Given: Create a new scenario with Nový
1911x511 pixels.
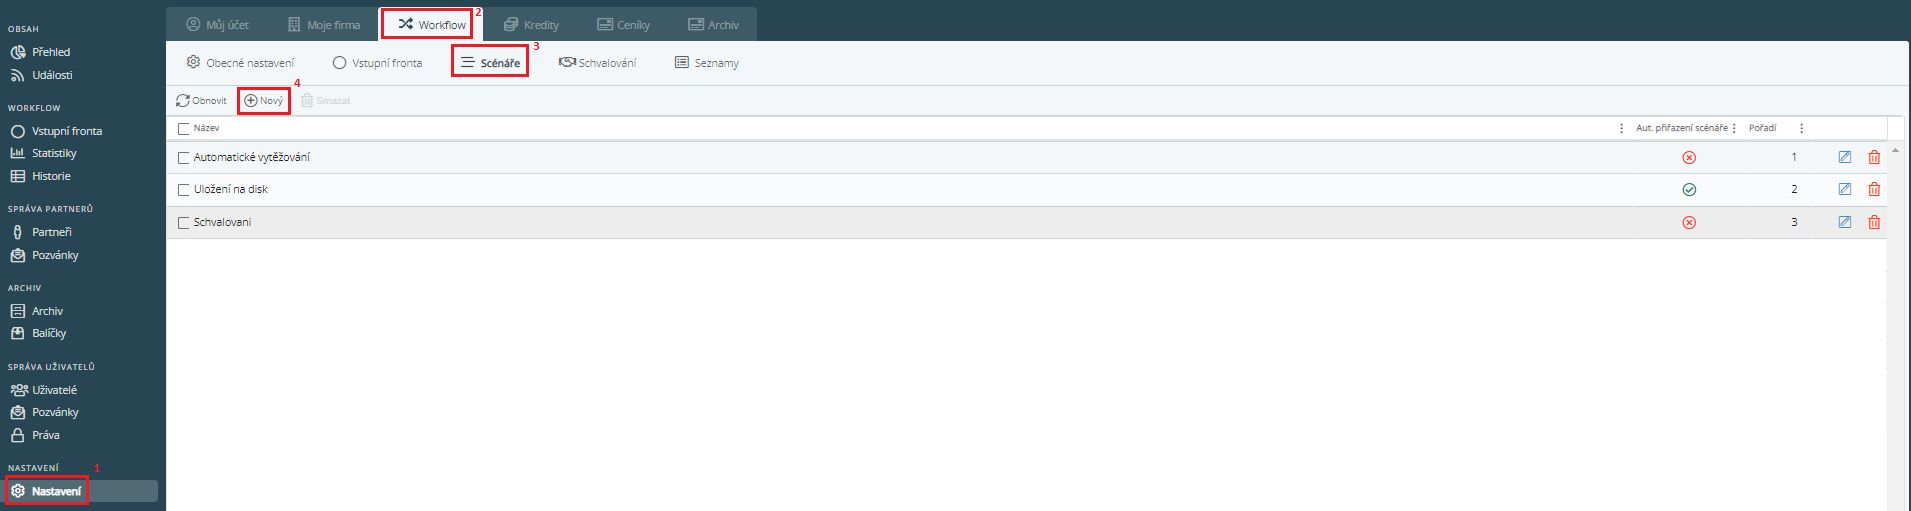Looking at the screenshot, I should point(264,101).
